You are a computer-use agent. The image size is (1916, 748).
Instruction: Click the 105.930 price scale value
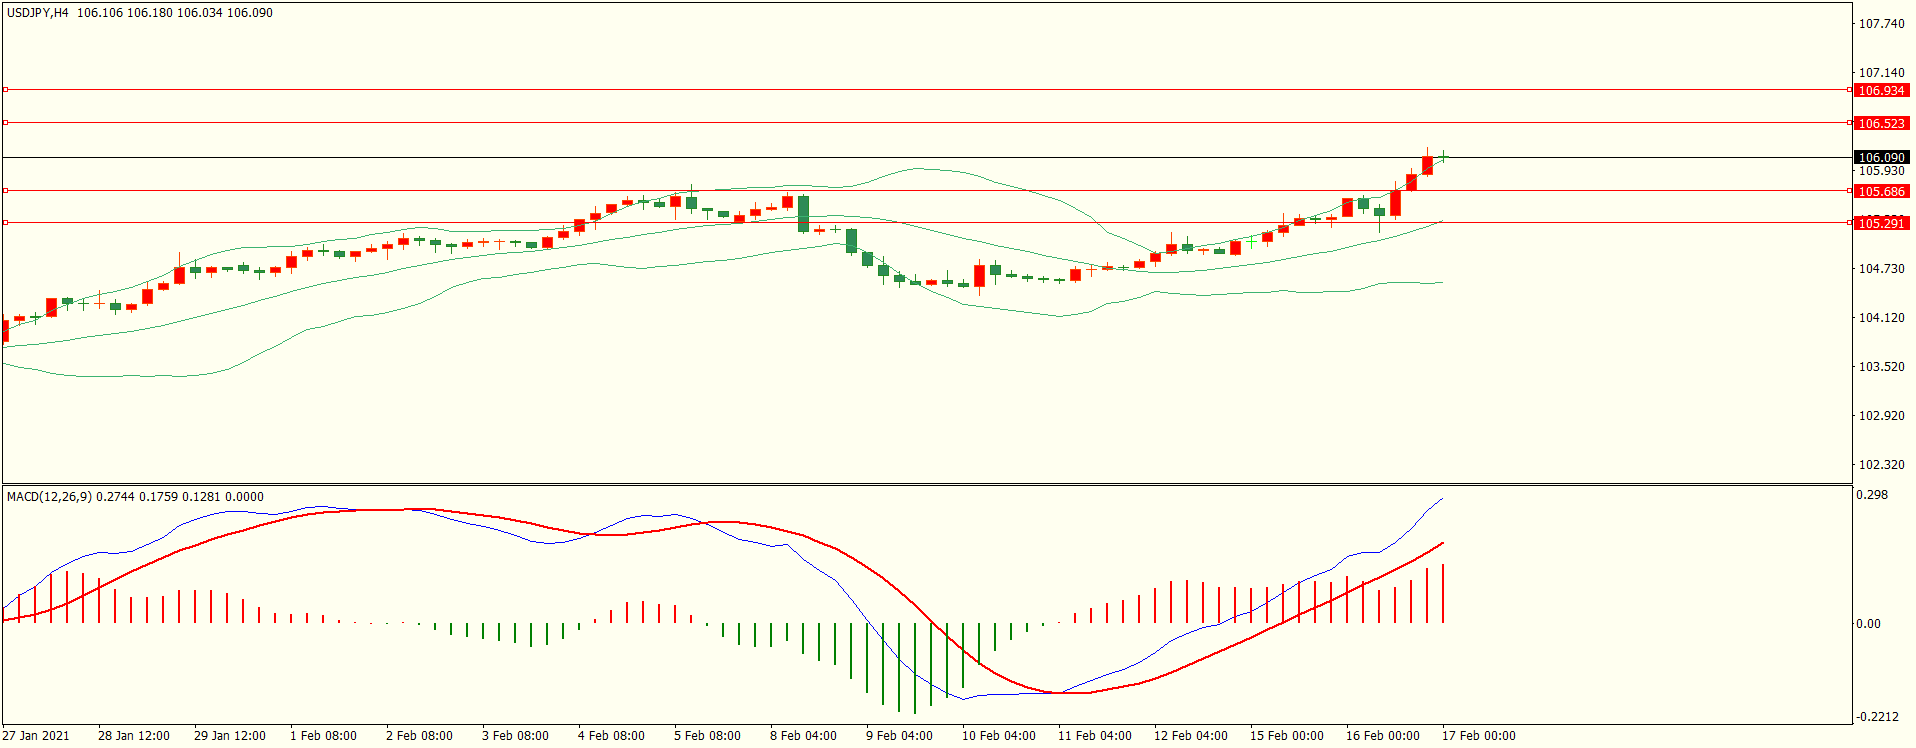pos(1881,171)
